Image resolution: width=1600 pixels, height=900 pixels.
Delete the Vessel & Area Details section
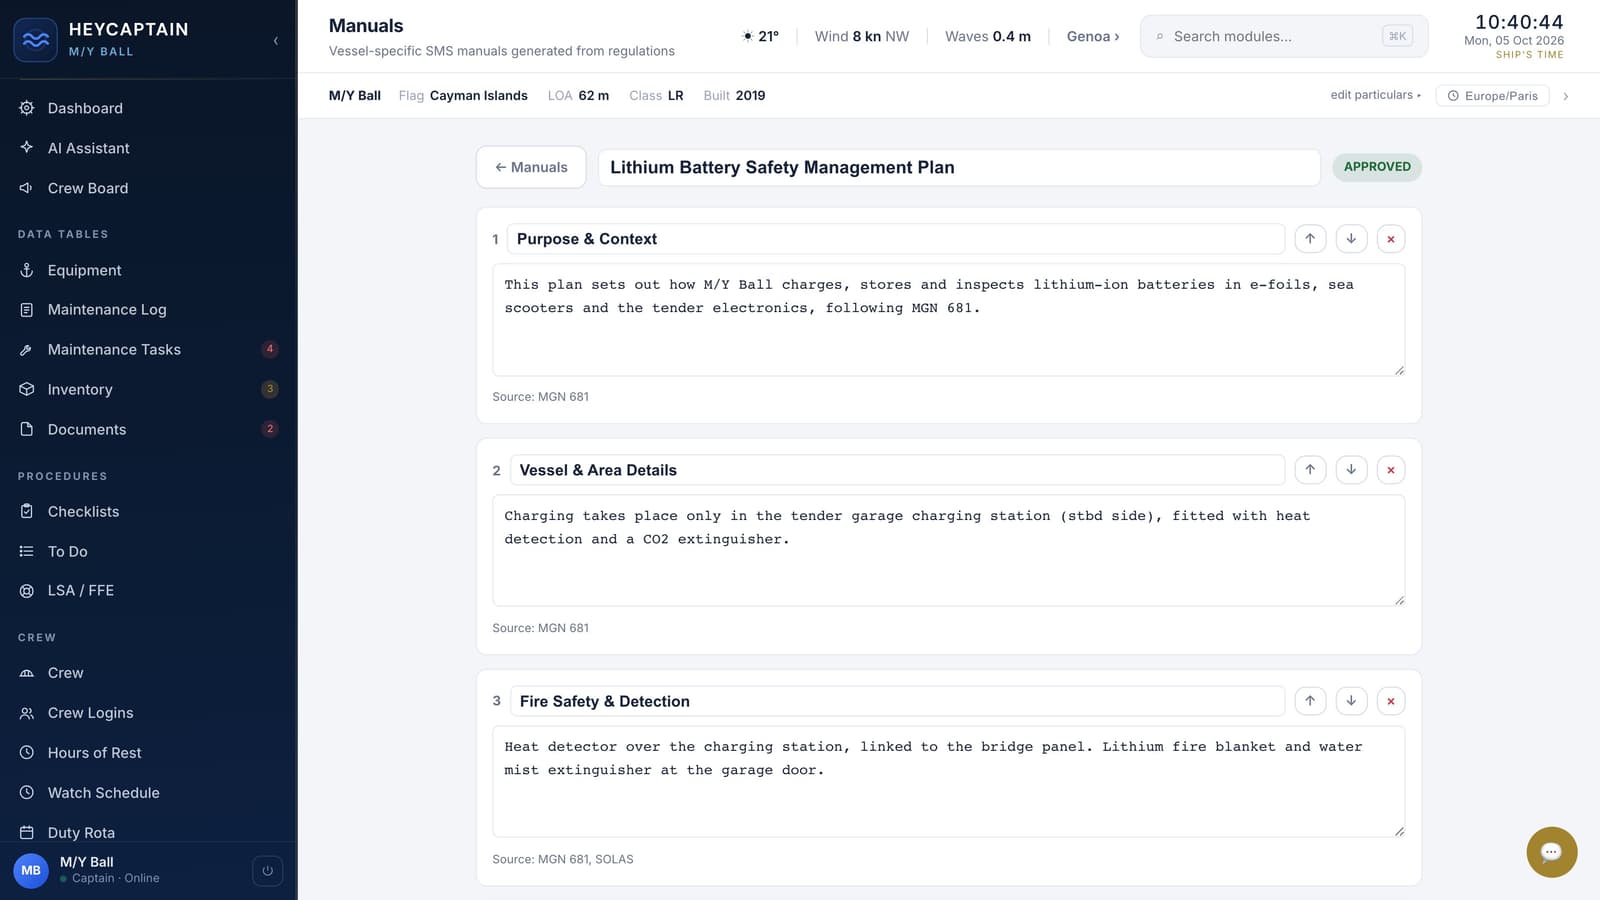click(x=1391, y=470)
